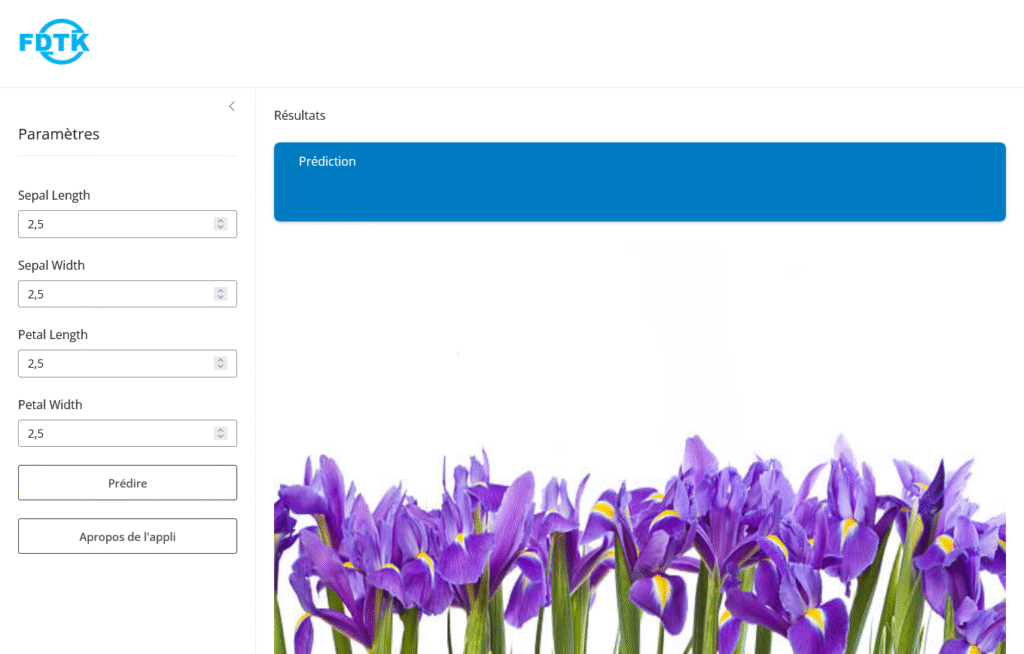
Task: Click the Résultats heading
Action: click(x=300, y=115)
